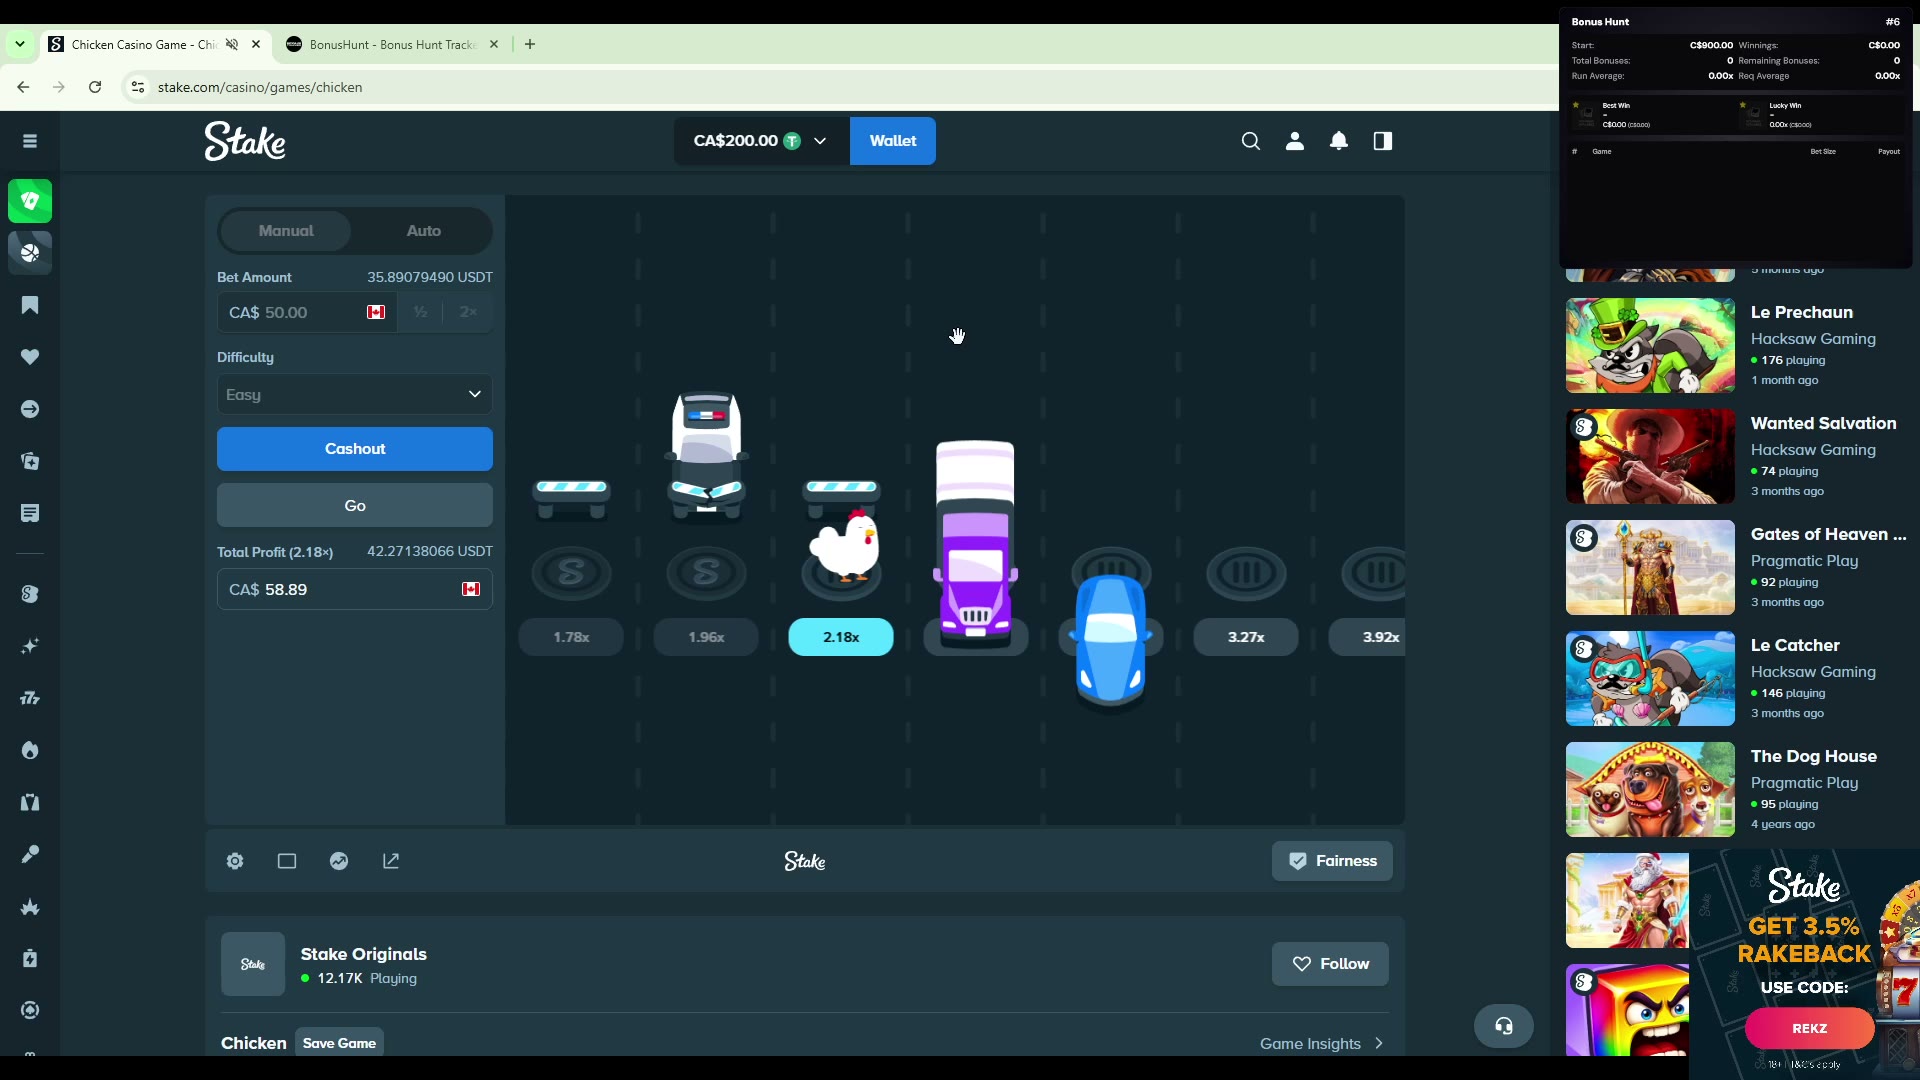Image resolution: width=1920 pixels, height=1080 pixels.
Task: Click the poker chip icon in sidebar
Action: 30,1010
